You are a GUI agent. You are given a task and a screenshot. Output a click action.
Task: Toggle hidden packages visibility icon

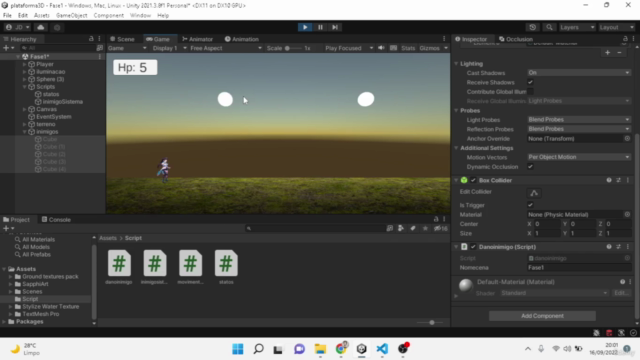[440, 228]
